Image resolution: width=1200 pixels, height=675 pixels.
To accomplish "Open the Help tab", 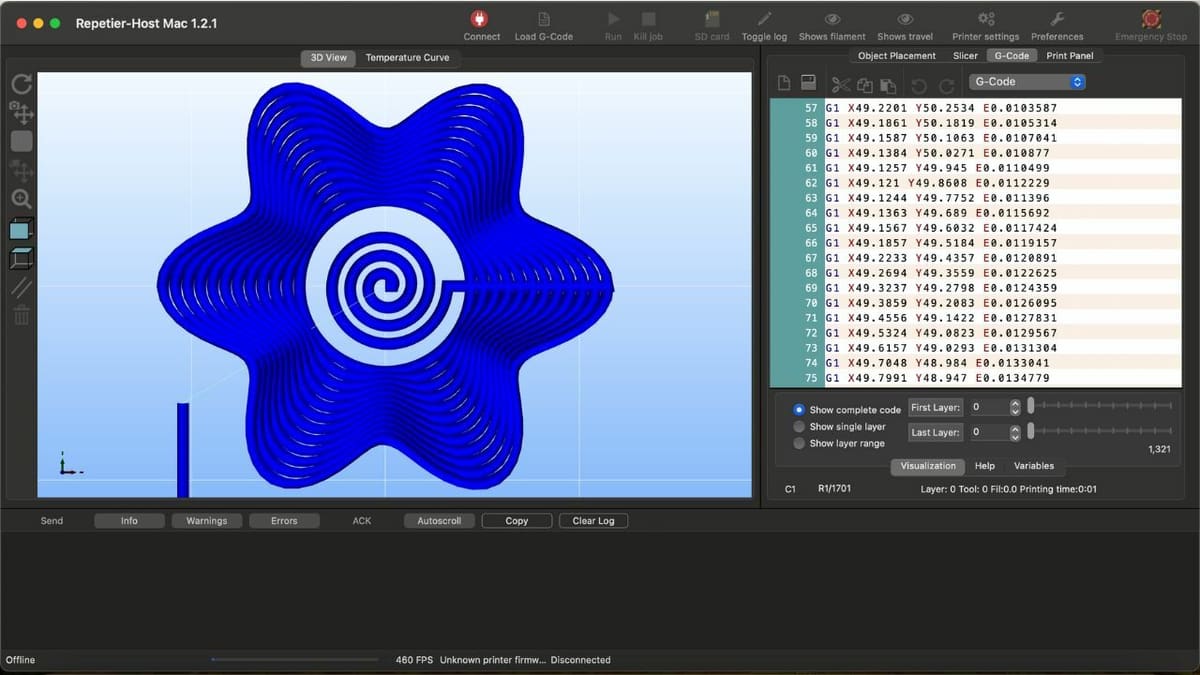I will tap(985, 466).
